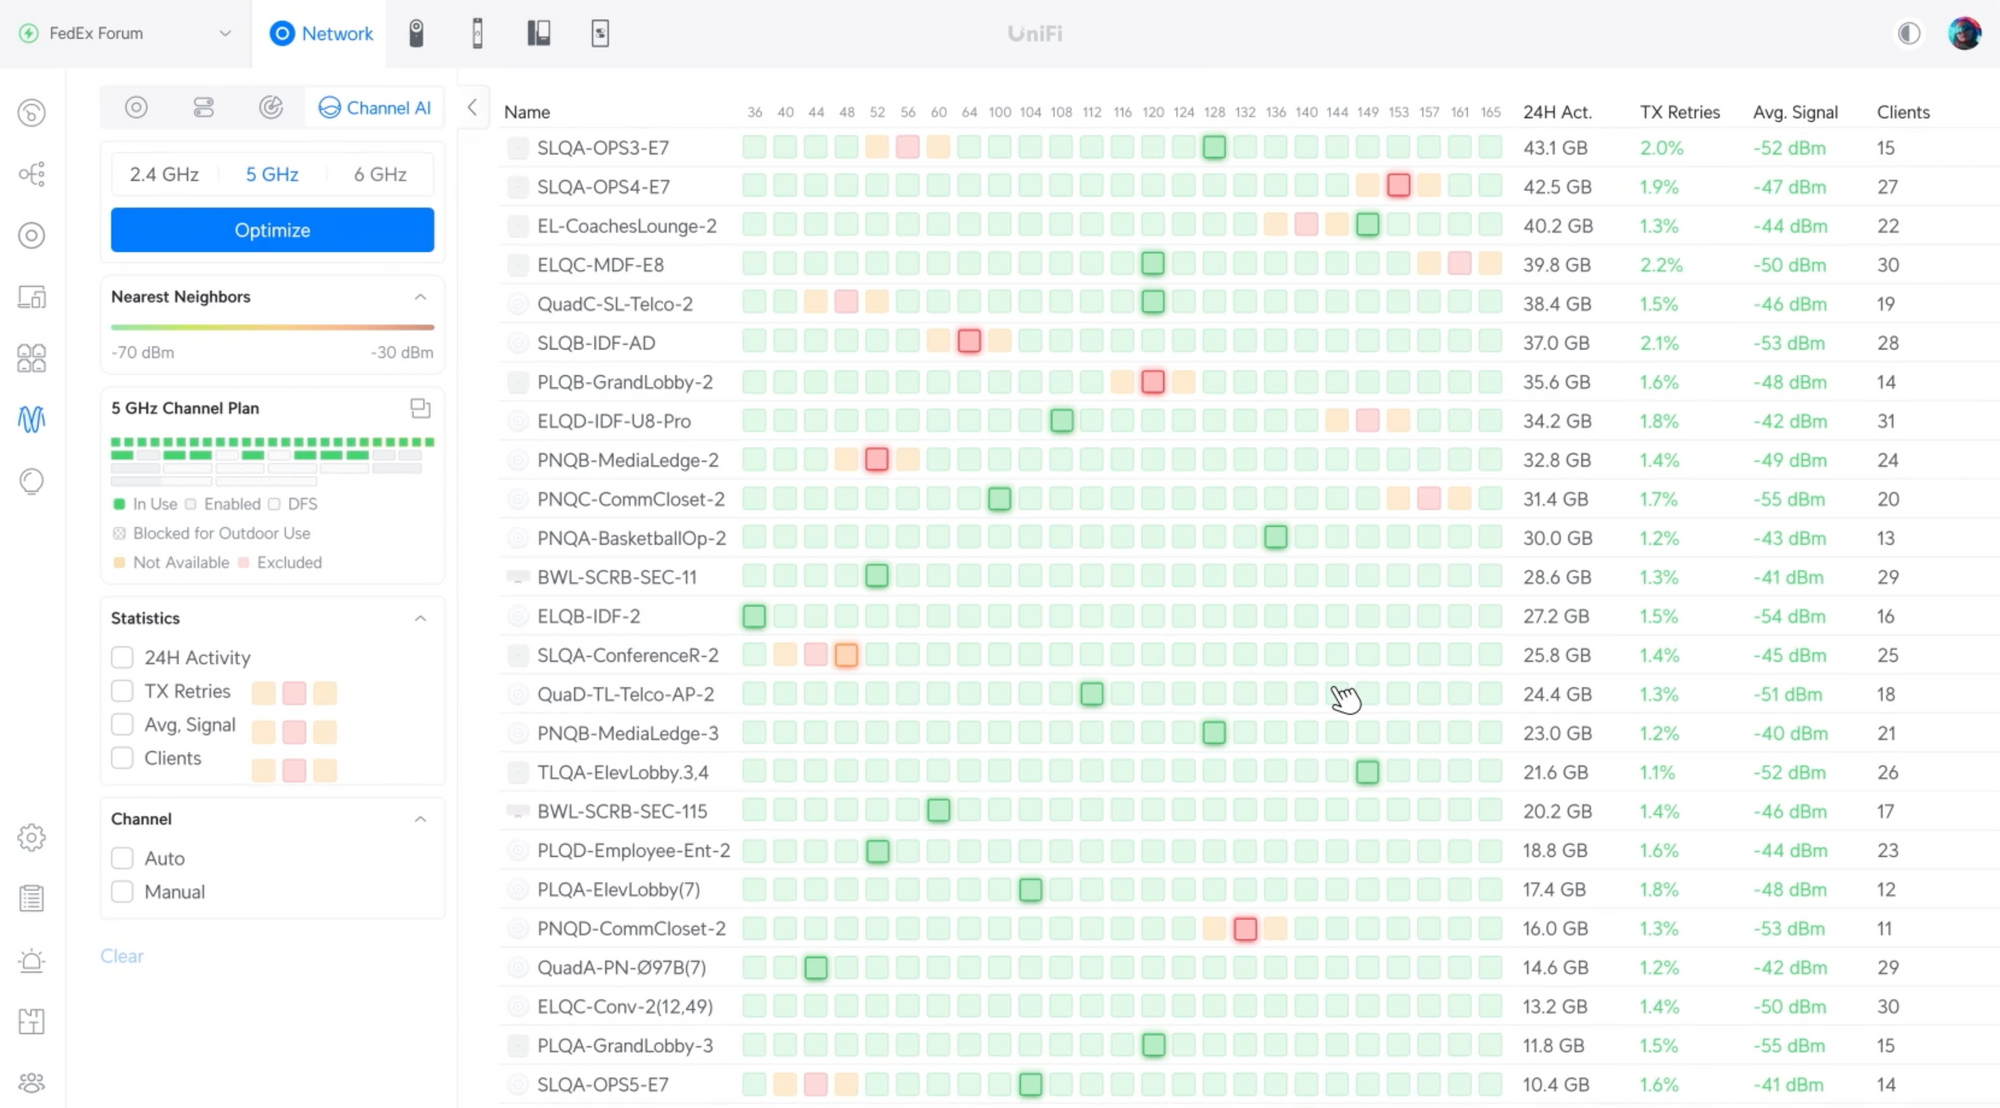Click the Nearest Neighbors signal gradient bar
The height and width of the screenshot is (1108, 2000).
point(272,327)
